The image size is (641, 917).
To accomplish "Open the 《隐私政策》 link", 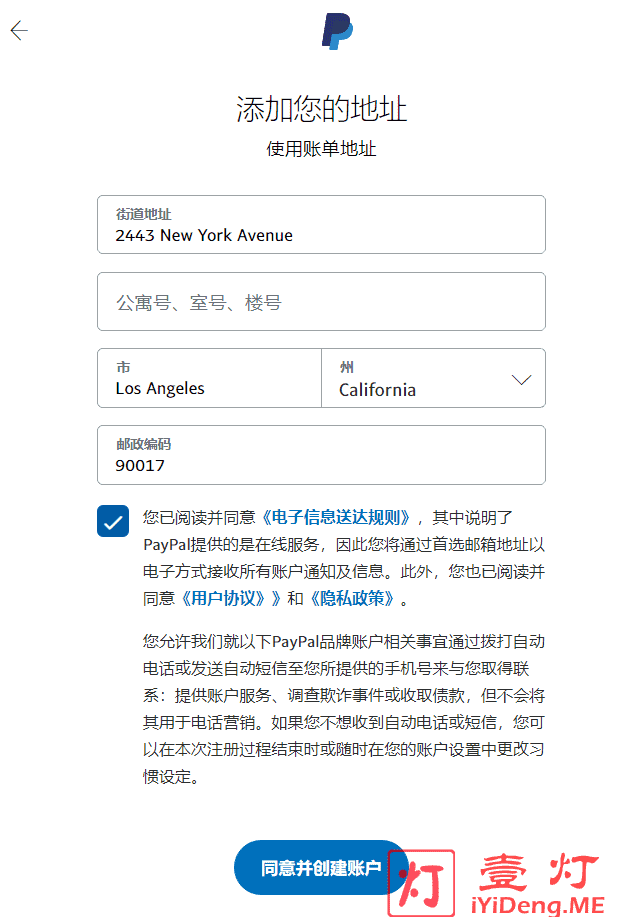I will tap(351, 598).
